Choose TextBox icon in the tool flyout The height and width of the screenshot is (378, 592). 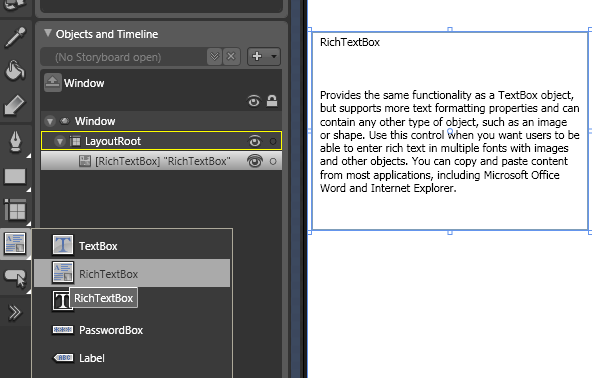tap(63, 245)
